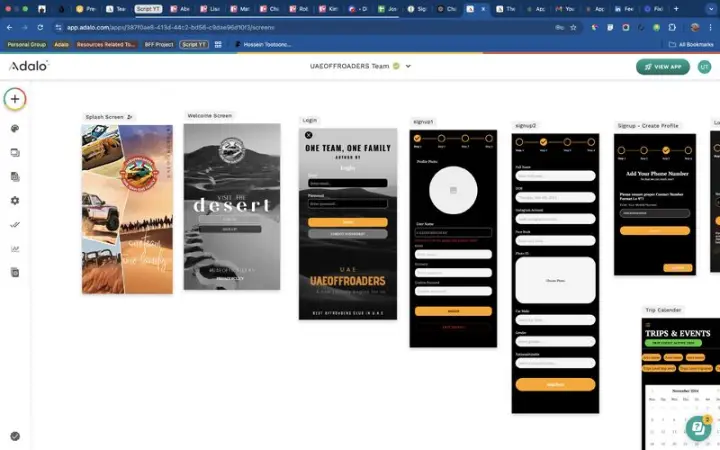This screenshot has width=720, height=450.
Task: Select the TRIPS & EVENTS heading
Action: click(677, 333)
